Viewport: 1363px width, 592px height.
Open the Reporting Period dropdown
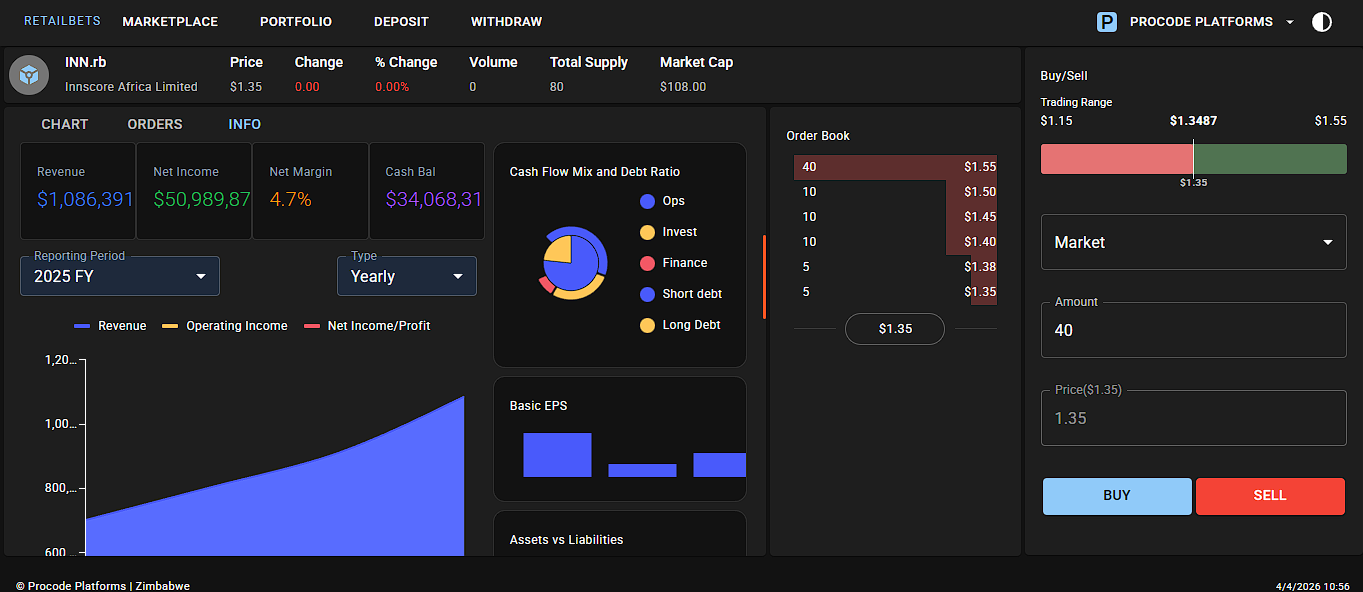120,276
